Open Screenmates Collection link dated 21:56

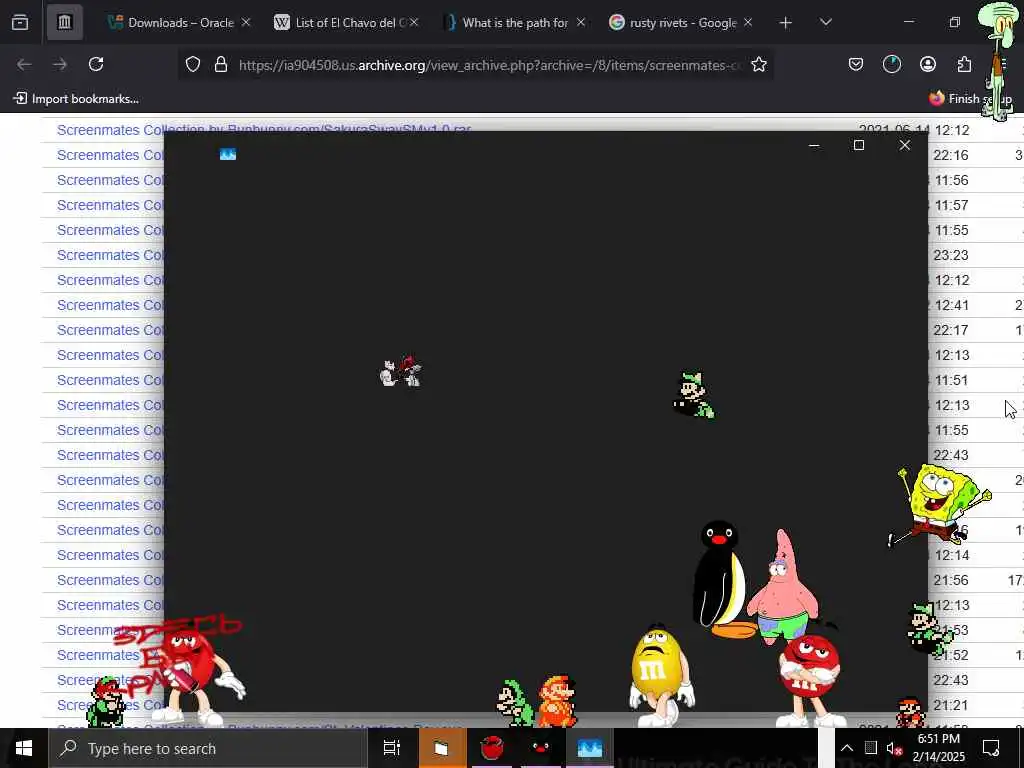coord(110,580)
